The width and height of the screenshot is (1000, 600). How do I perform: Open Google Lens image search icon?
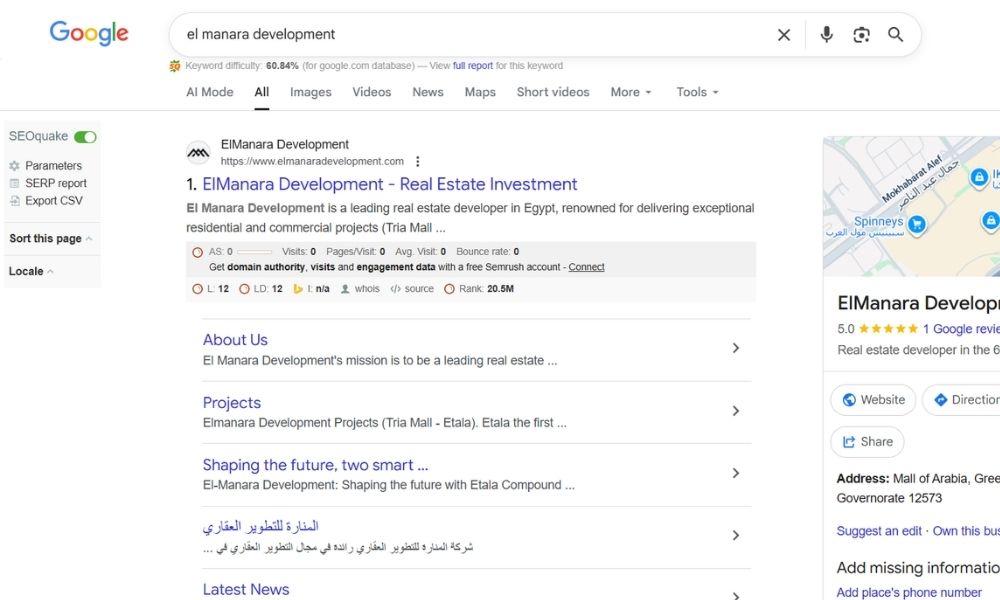(861, 35)
